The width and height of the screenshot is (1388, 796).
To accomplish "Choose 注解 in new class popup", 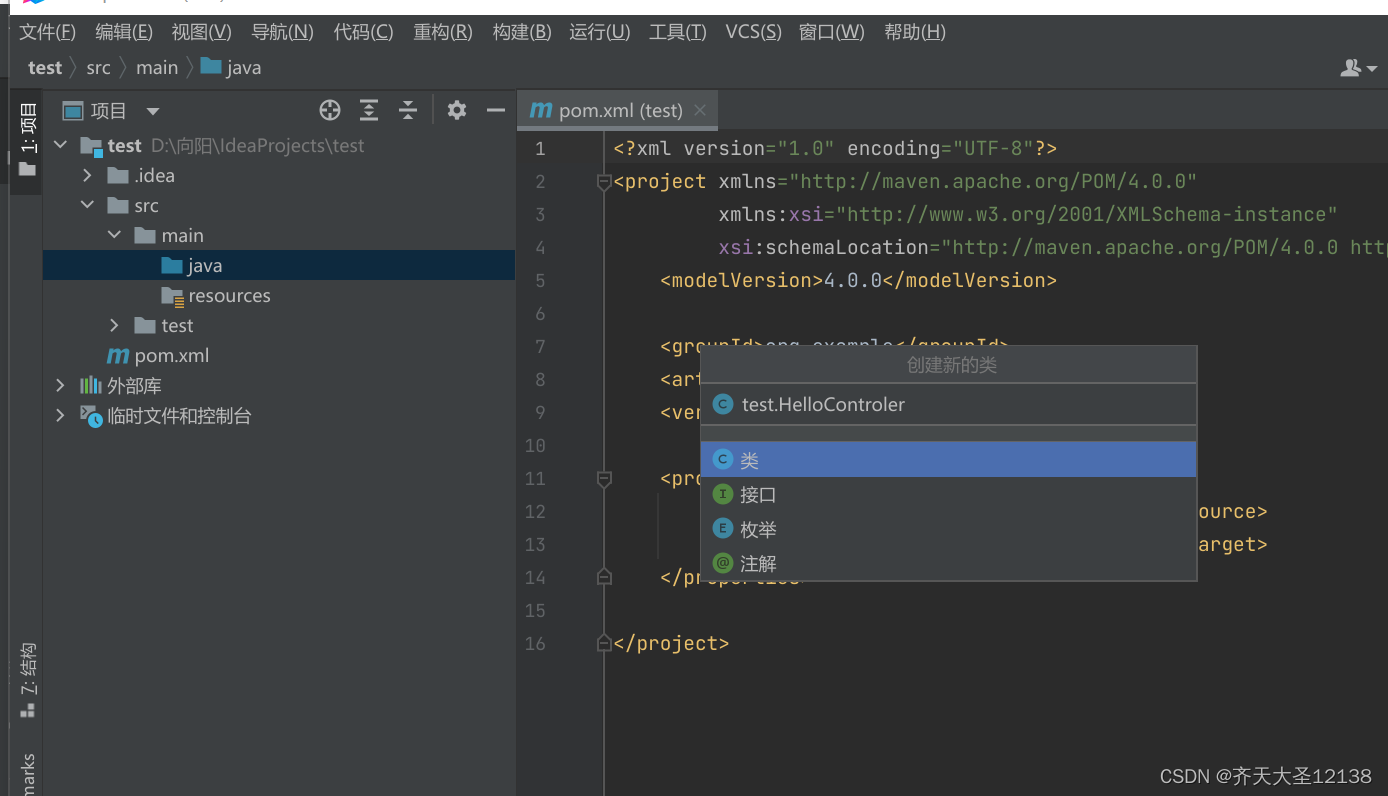I will click(x=949, y=563).
